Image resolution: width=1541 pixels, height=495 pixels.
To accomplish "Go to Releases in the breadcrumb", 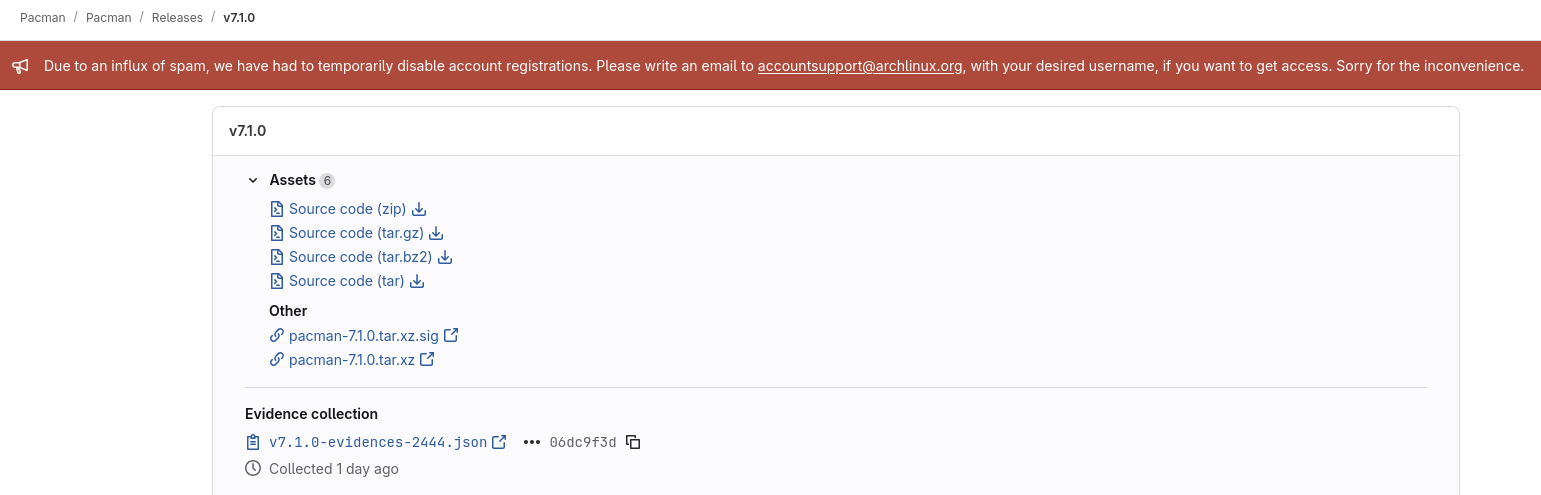I will pyautogui.click(x=177, y=18).
